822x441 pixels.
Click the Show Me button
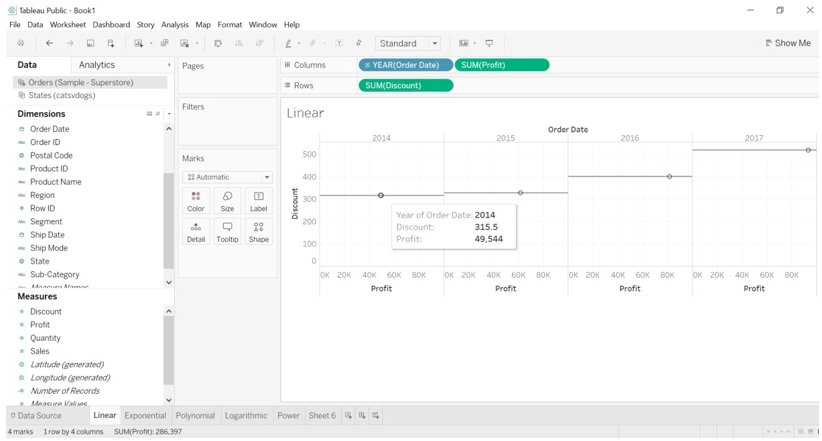788,44
